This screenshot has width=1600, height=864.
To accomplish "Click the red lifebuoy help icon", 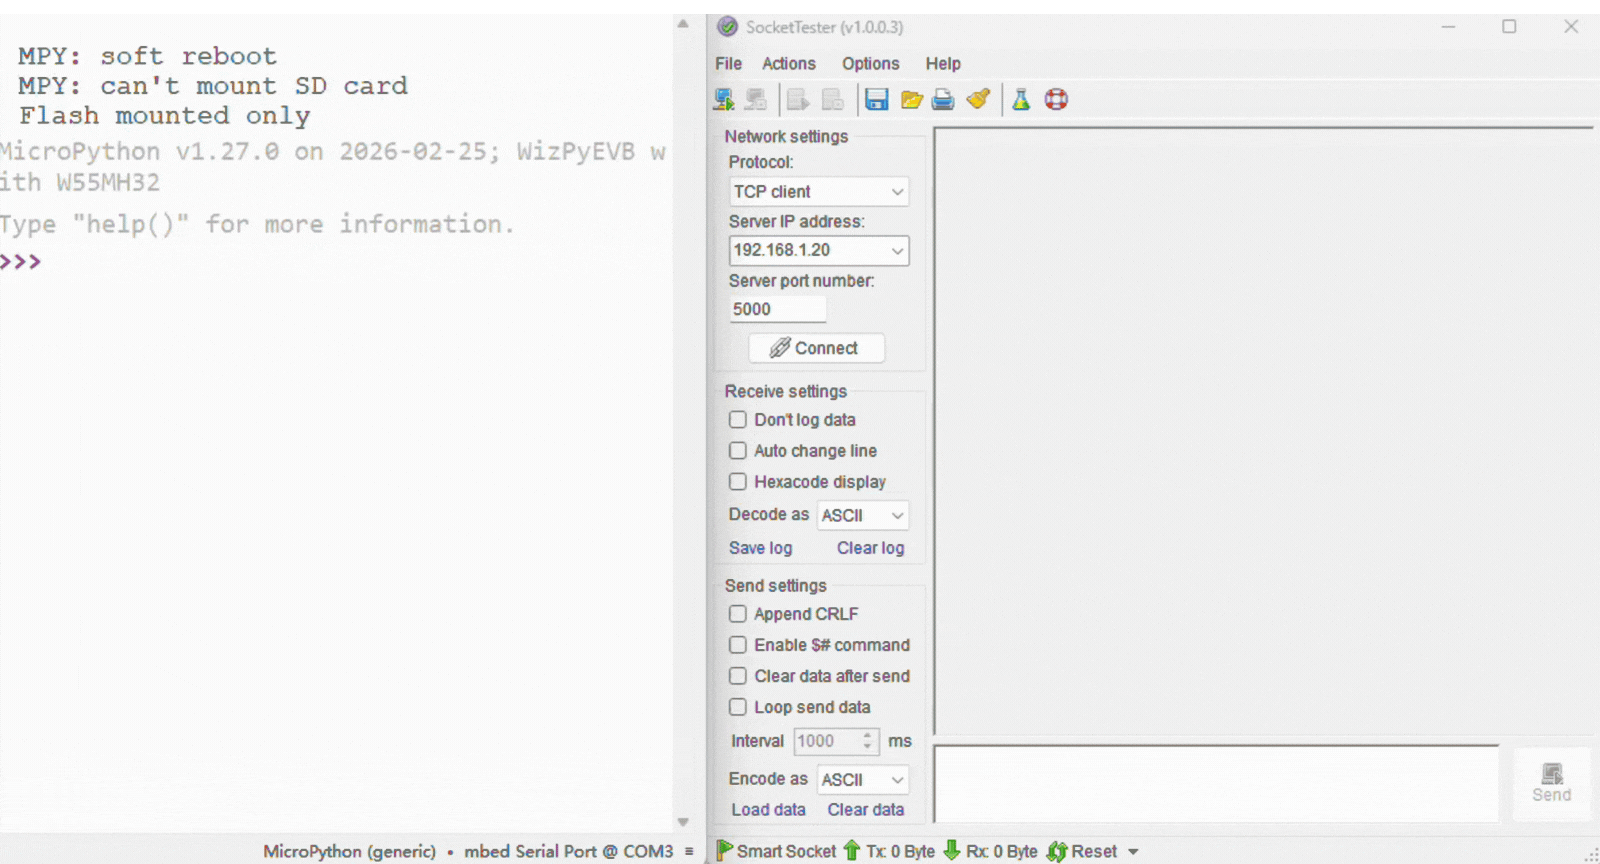I will [x=1056, y=99].
